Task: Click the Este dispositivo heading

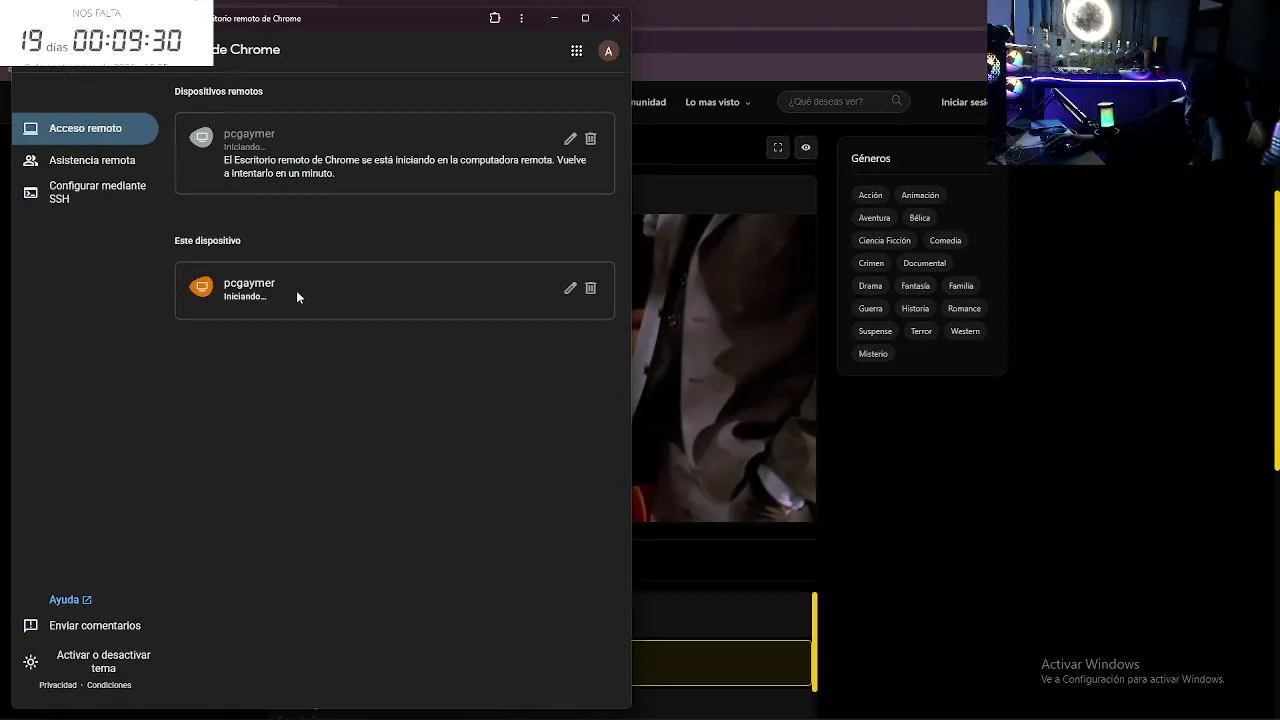Action: (207, 241)
